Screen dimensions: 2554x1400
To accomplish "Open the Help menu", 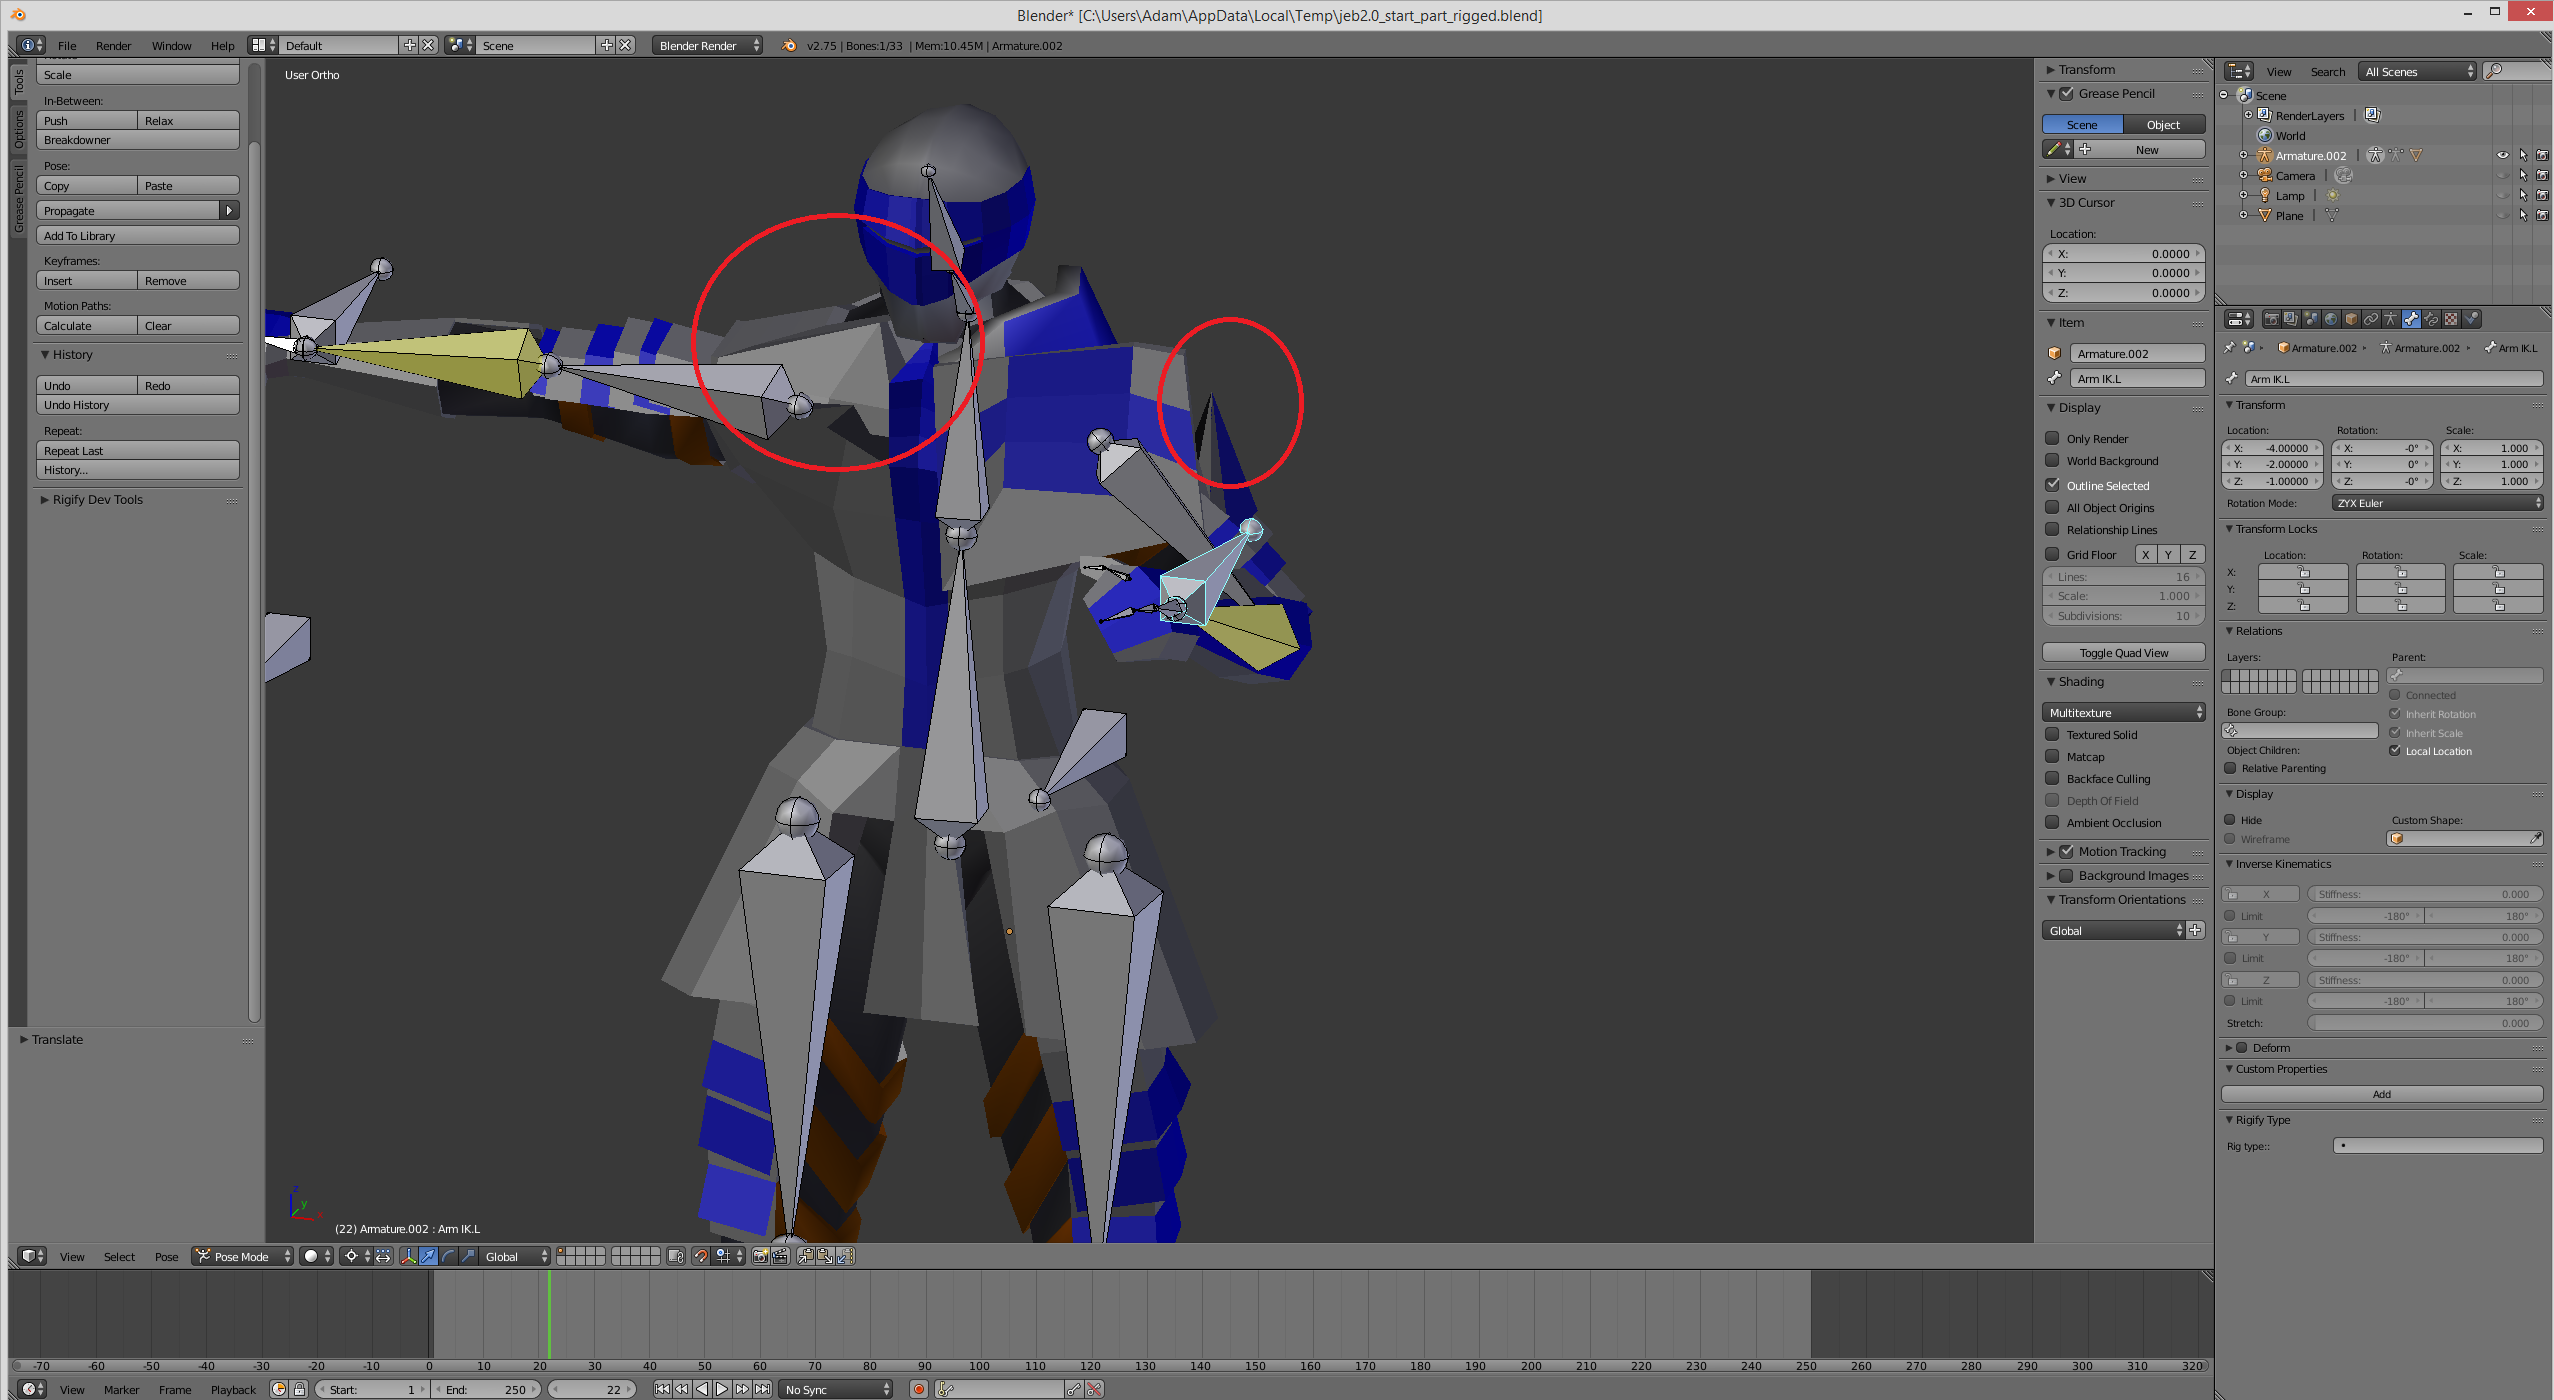I will [222, 45].
